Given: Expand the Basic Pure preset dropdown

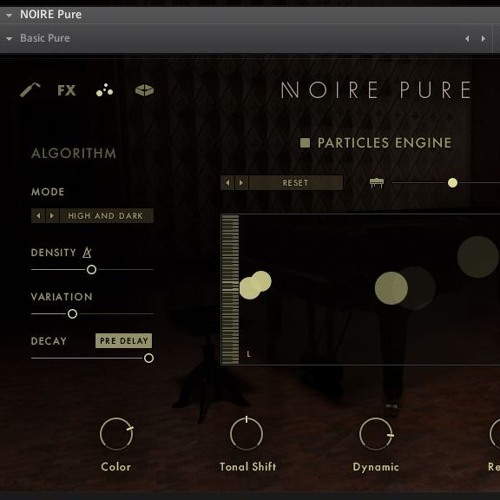Looking at the screenshot, I should (9, 39).
